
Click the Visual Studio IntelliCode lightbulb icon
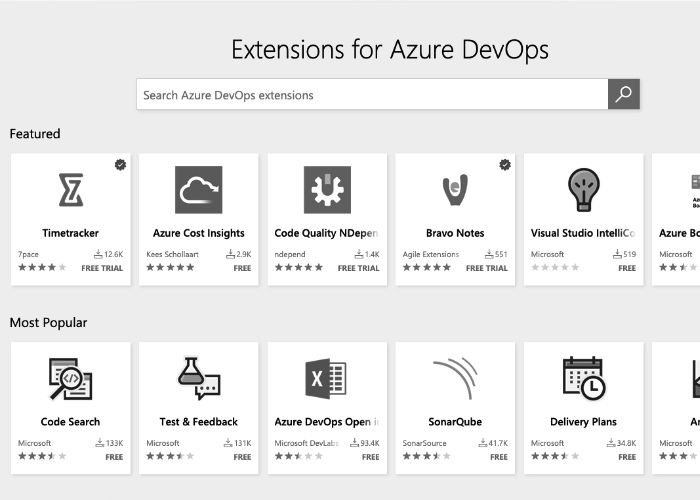(583, 189)
